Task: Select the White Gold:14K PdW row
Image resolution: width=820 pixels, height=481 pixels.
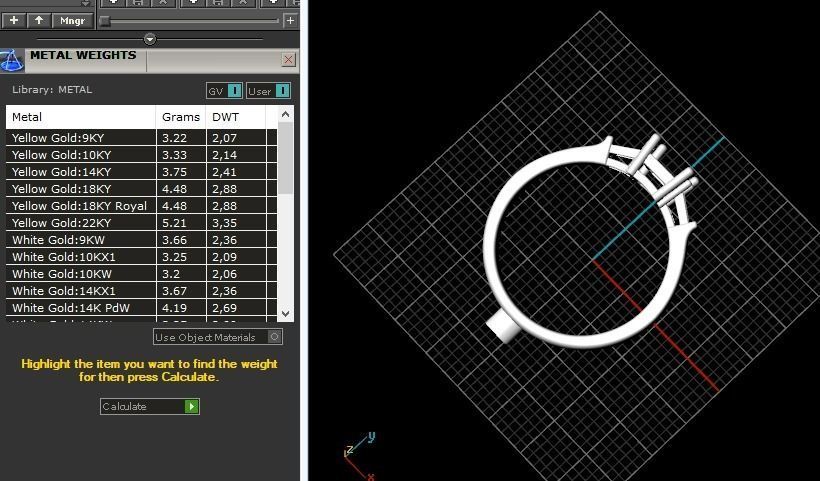Action: 141,308
